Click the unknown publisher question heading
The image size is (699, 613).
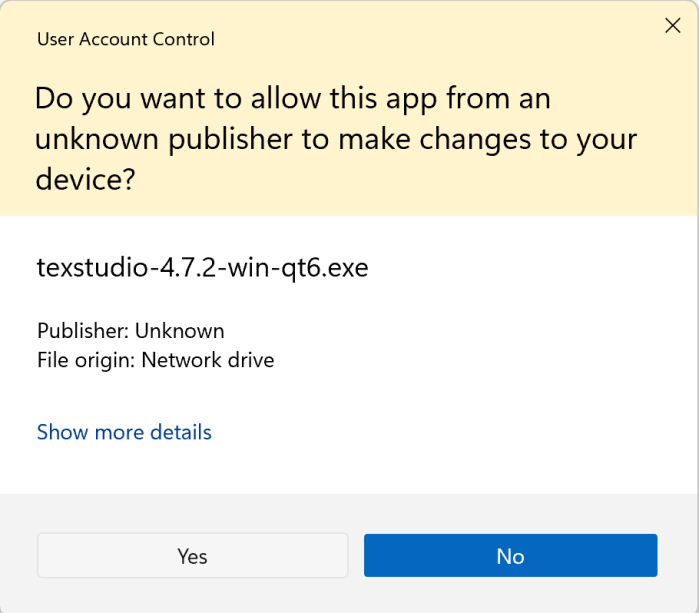pyautogui.click(x=335, y=139)
